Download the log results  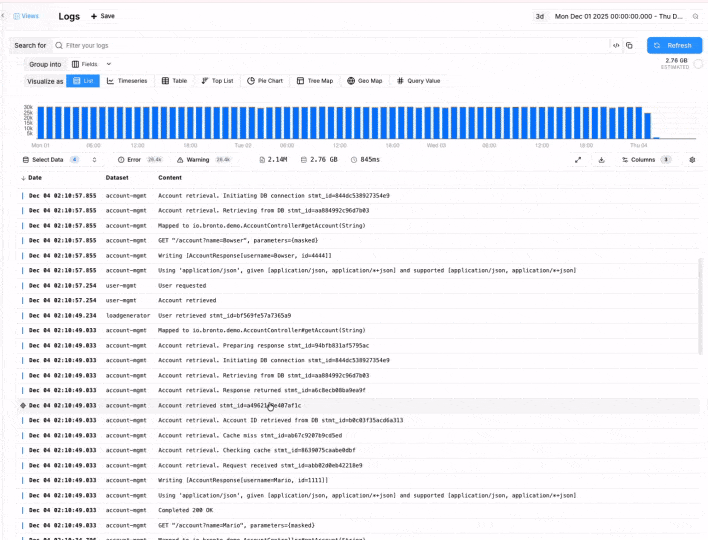pos(601,160)
